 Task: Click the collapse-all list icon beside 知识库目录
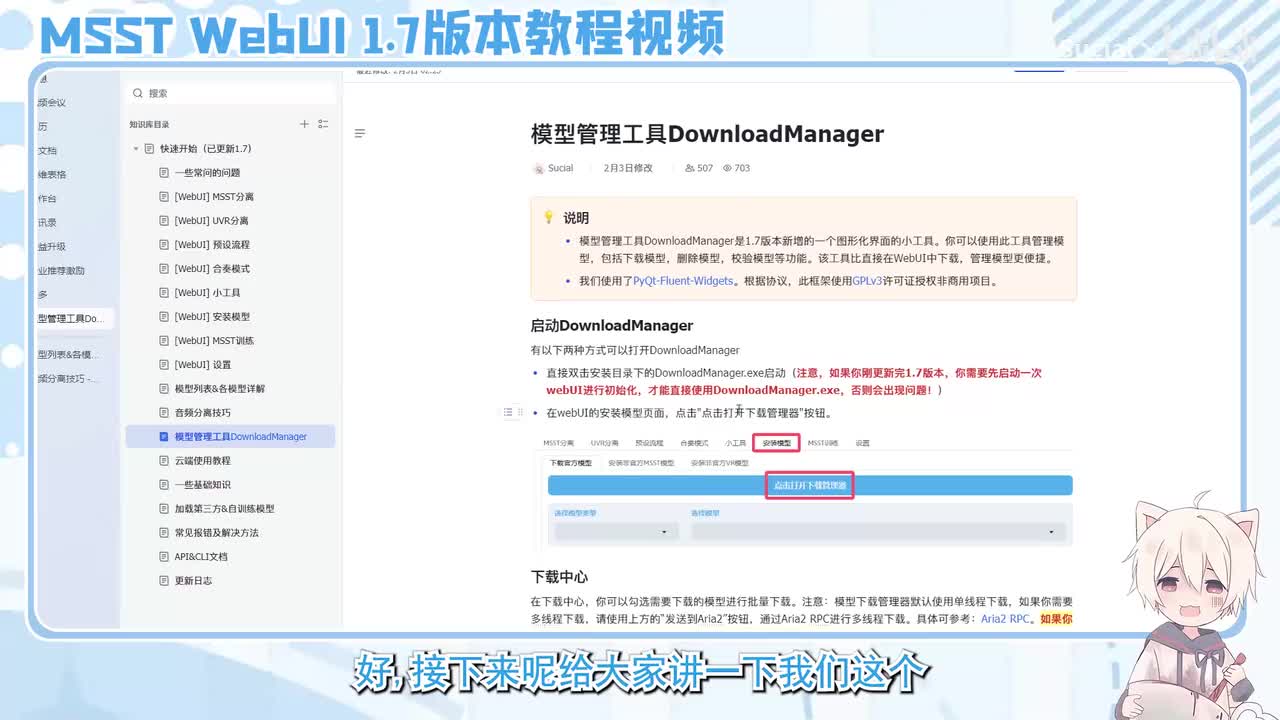pyautogui.click(x=323, y=124)
